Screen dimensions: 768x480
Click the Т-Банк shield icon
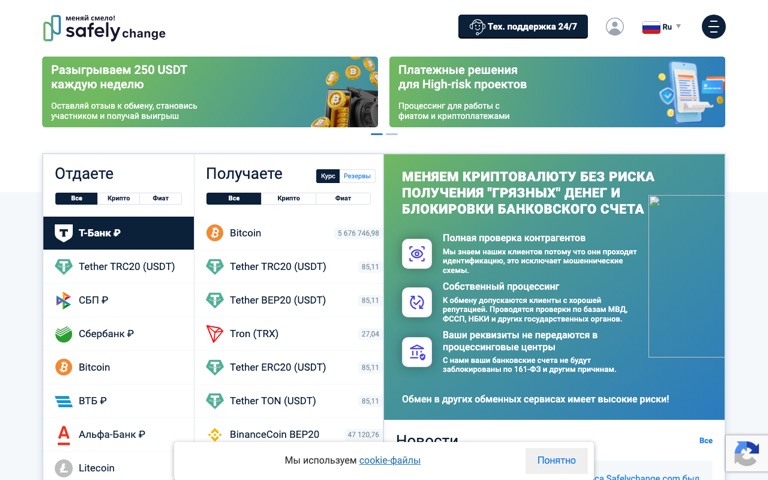(x=64, y=233)
